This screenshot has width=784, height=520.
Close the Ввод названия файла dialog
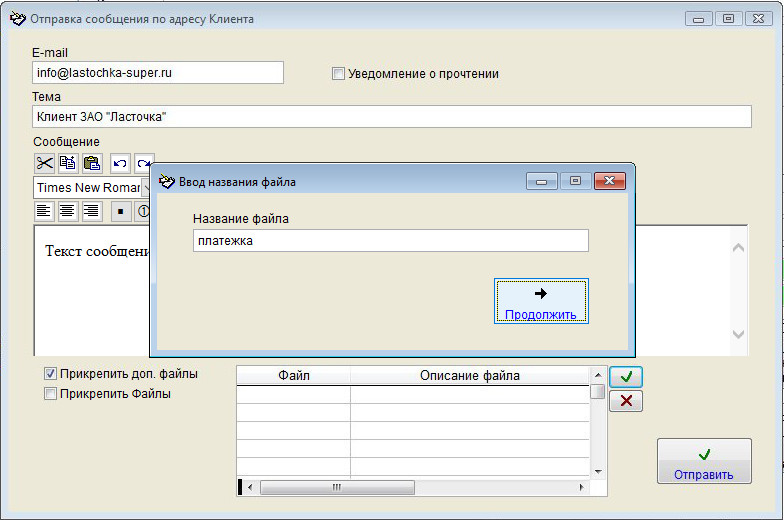pos(610,181)
